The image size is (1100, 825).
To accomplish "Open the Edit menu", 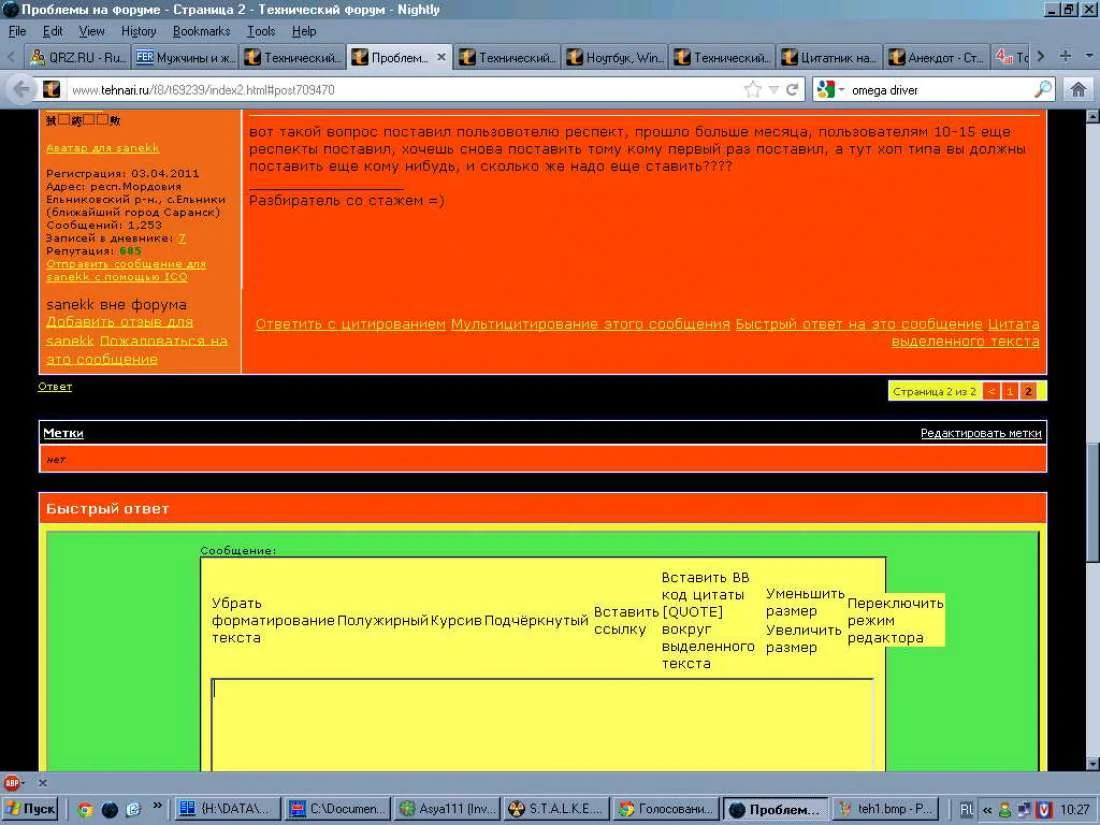I will click(x=53, y=31).
